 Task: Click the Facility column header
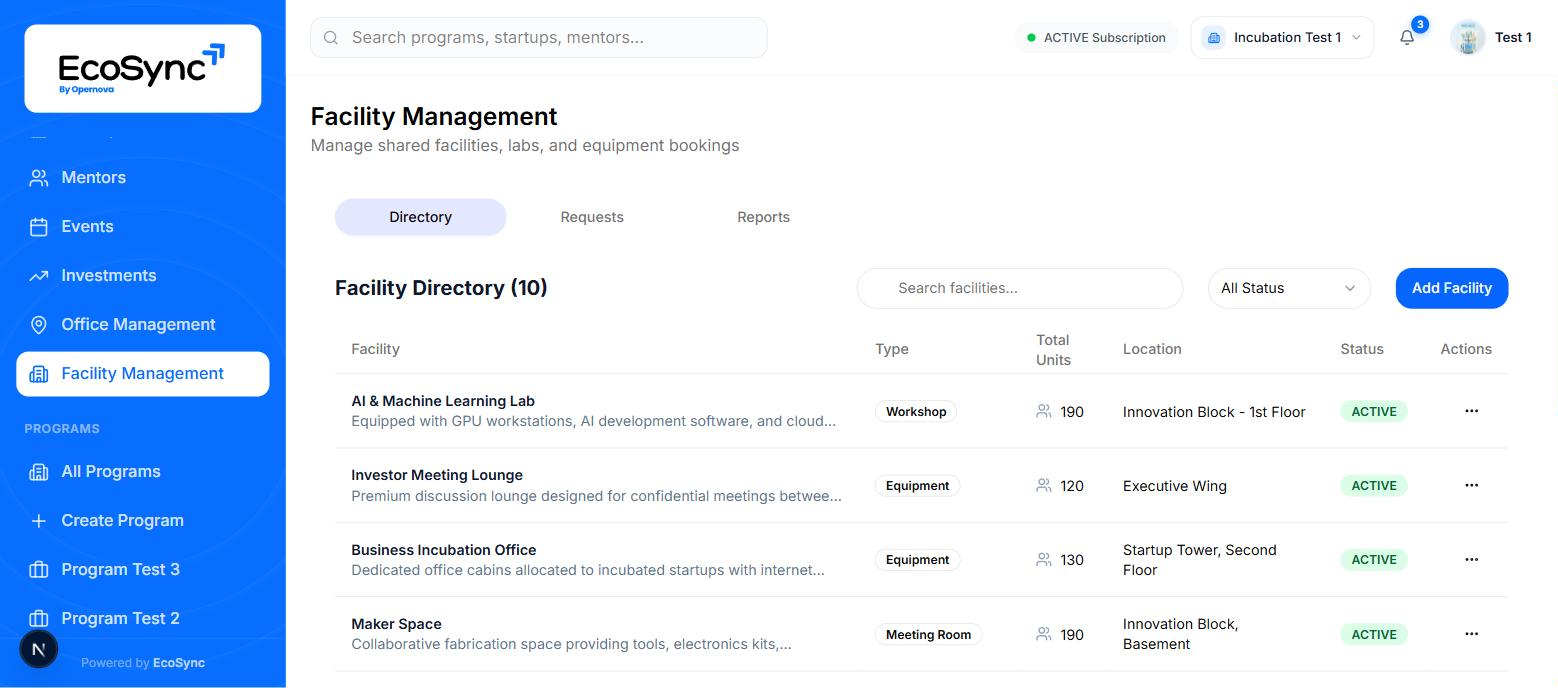[375, 349]
